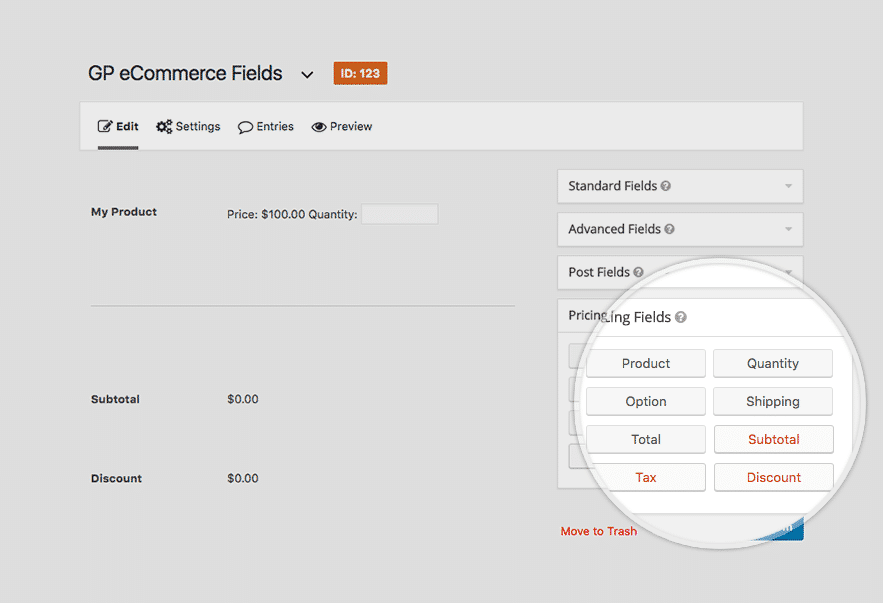Open the Preview tab

coord(342,127)
